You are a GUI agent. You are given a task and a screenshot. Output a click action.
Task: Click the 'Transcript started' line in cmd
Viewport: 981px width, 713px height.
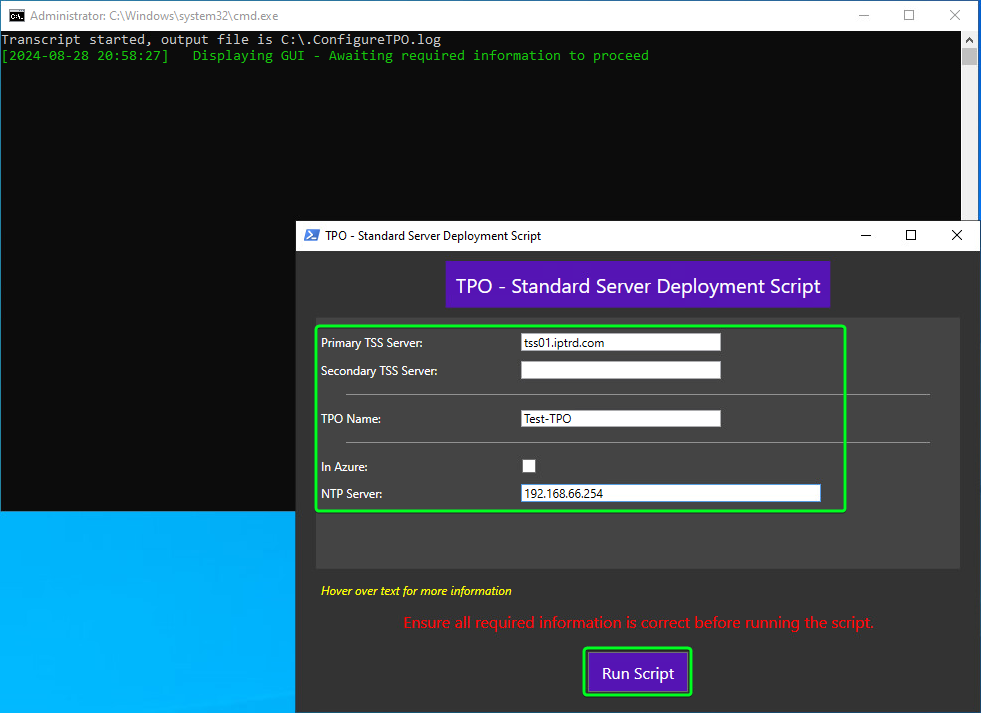point(221,39)
